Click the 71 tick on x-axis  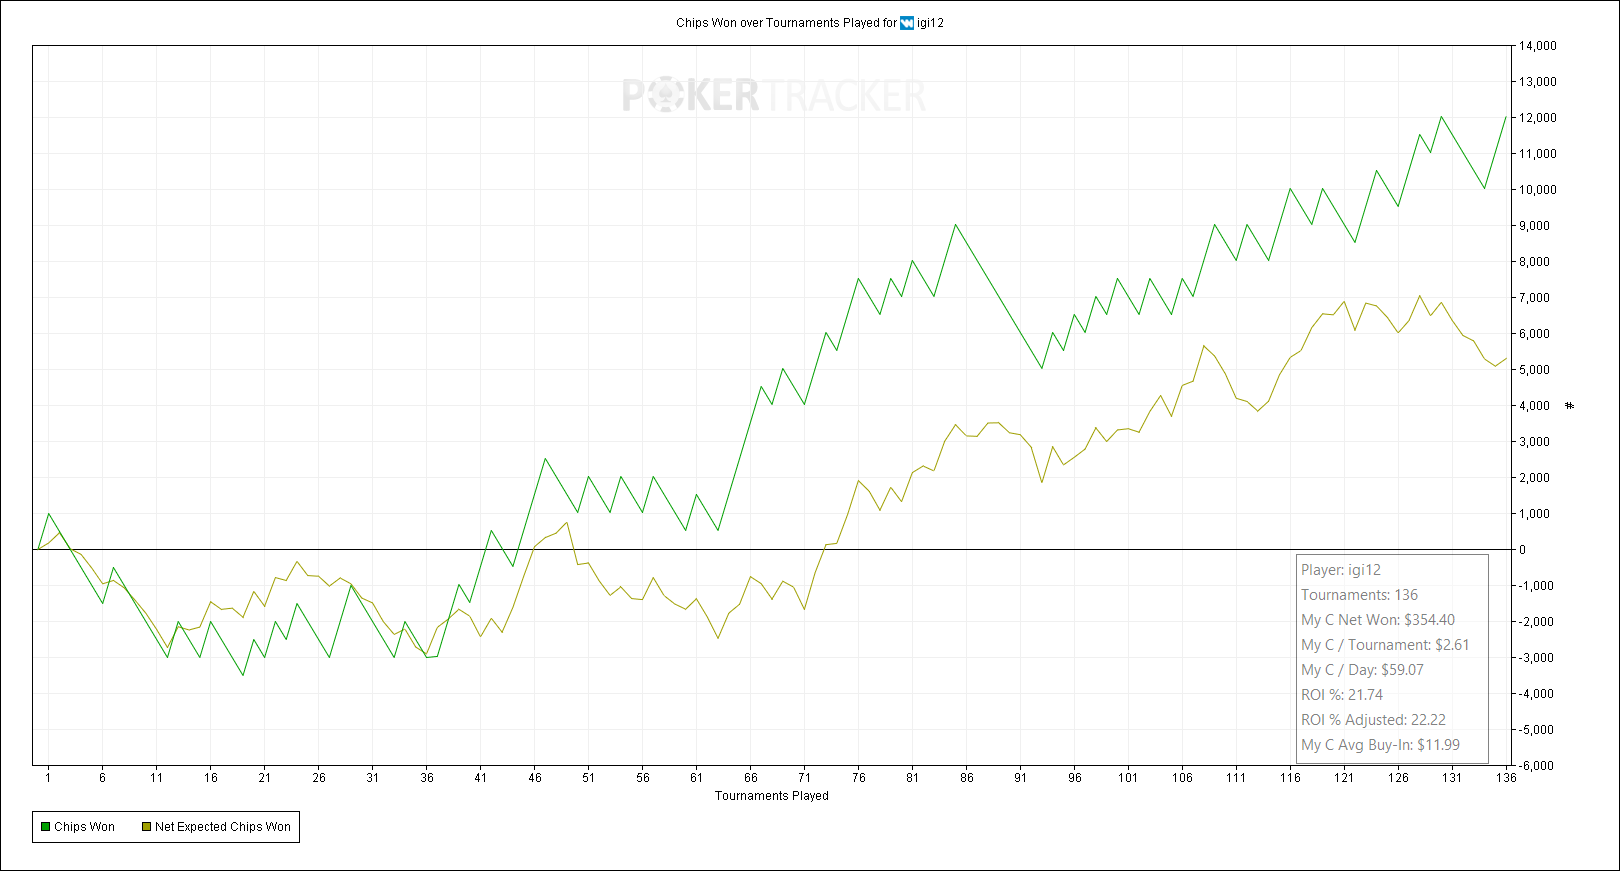(804, 778)
